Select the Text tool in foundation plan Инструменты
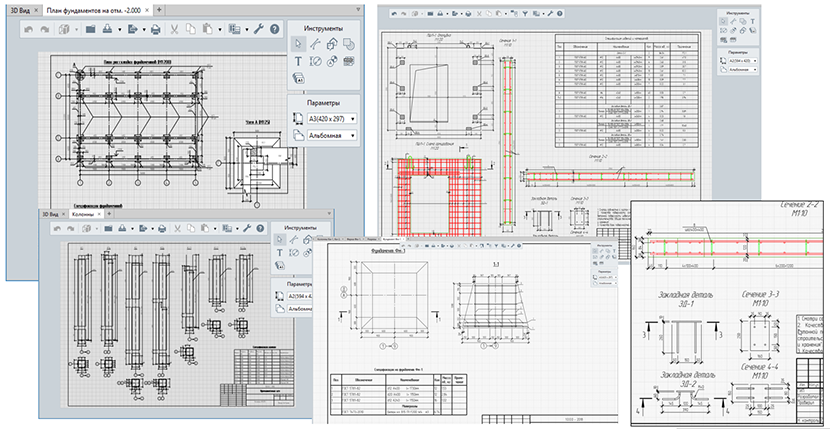This screenshot has height=429, width=830. click(298, 61)
